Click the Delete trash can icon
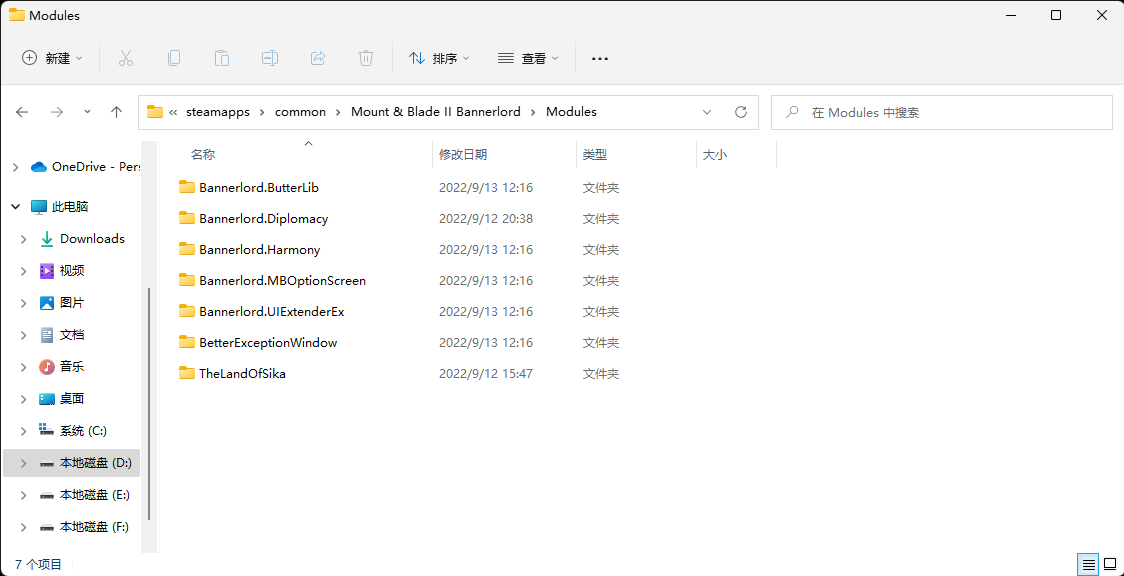This screenshot has width=1124, height=576. (x=366, y=58)
